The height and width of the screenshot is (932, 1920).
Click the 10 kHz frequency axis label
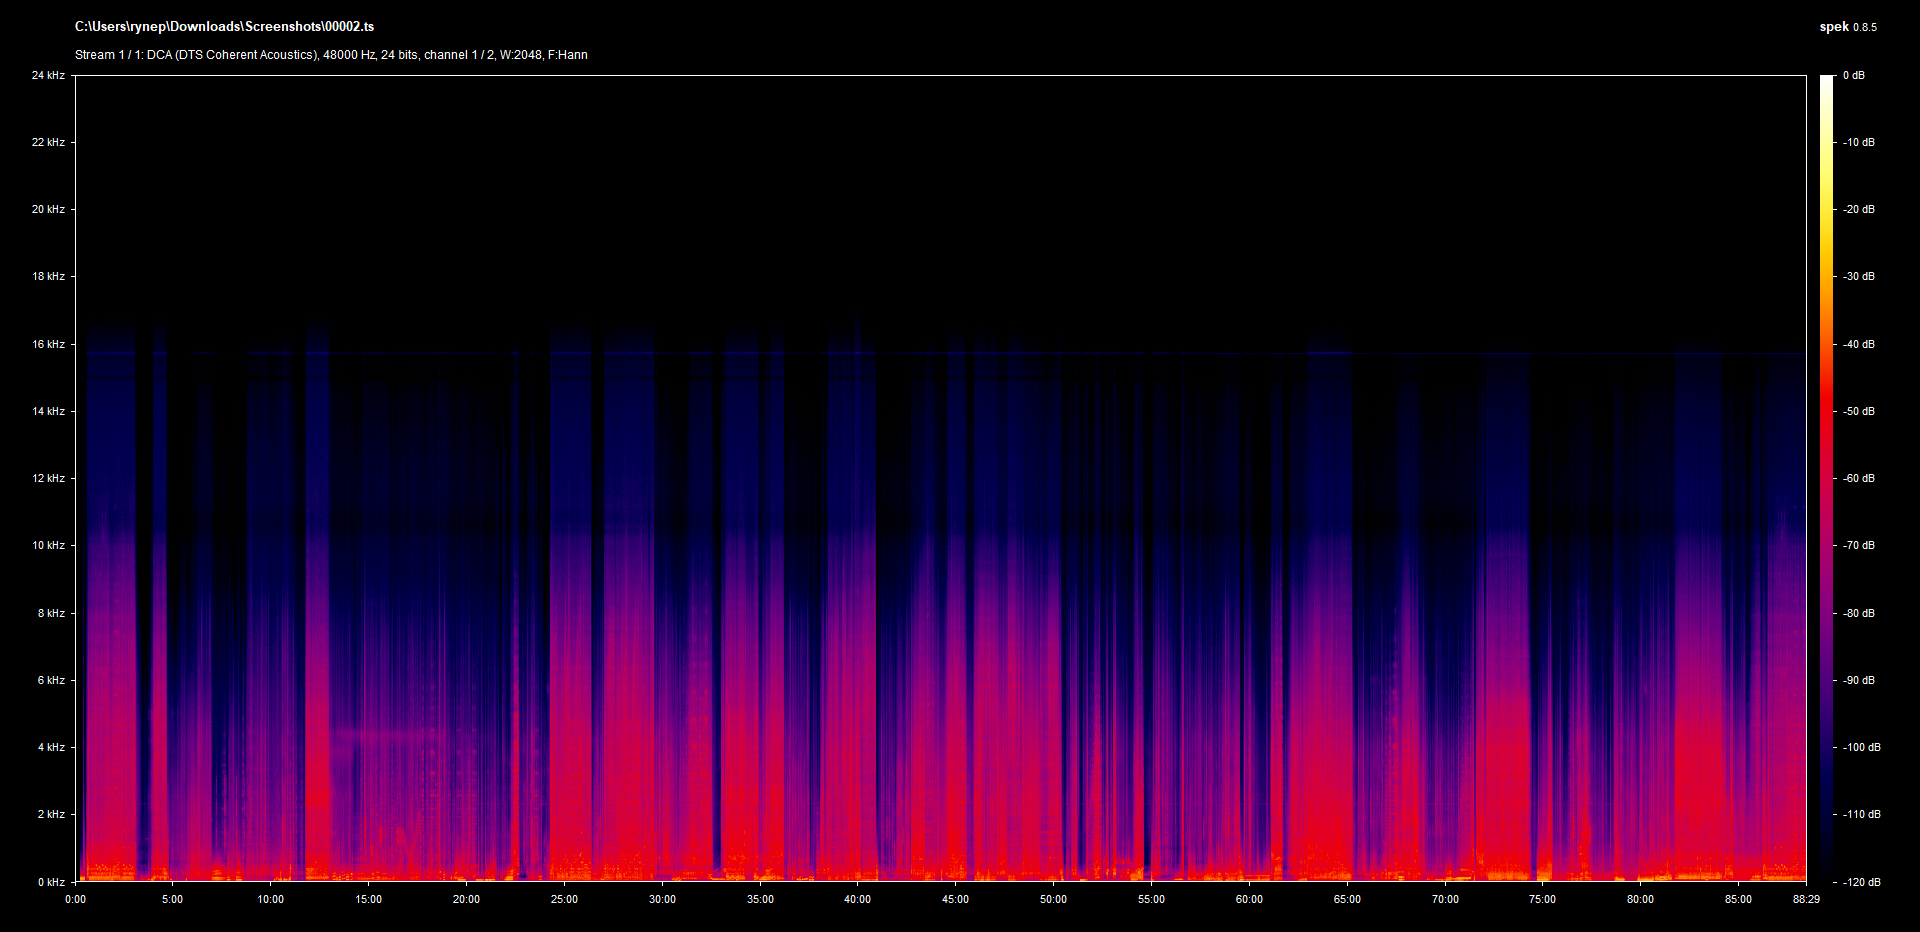tap(48, 545)
